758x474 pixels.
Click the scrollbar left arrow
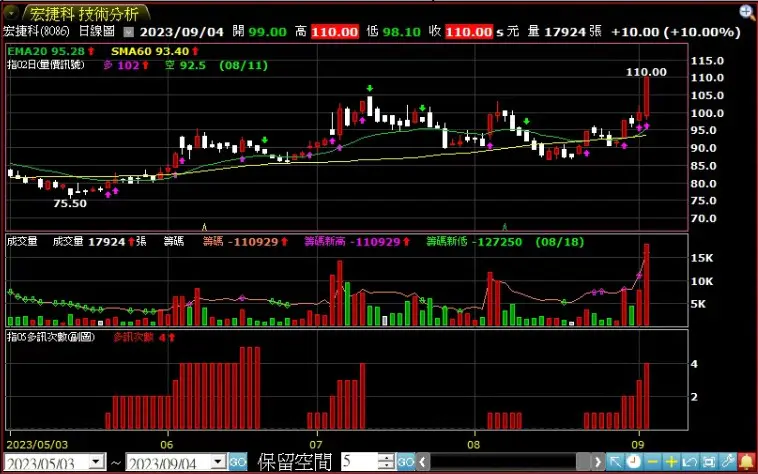[422, 462]
